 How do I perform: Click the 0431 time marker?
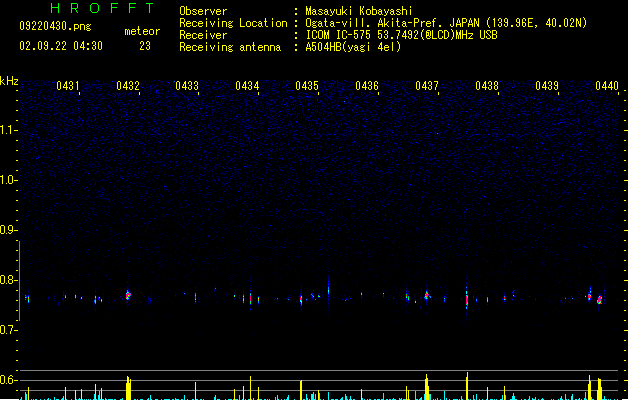pyautogui.click(x=67, y=86)
